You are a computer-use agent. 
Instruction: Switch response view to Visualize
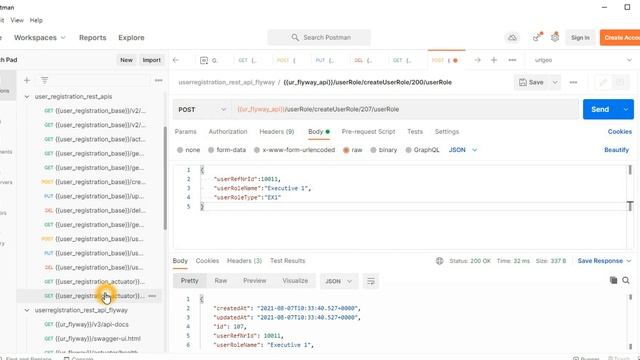295,281
